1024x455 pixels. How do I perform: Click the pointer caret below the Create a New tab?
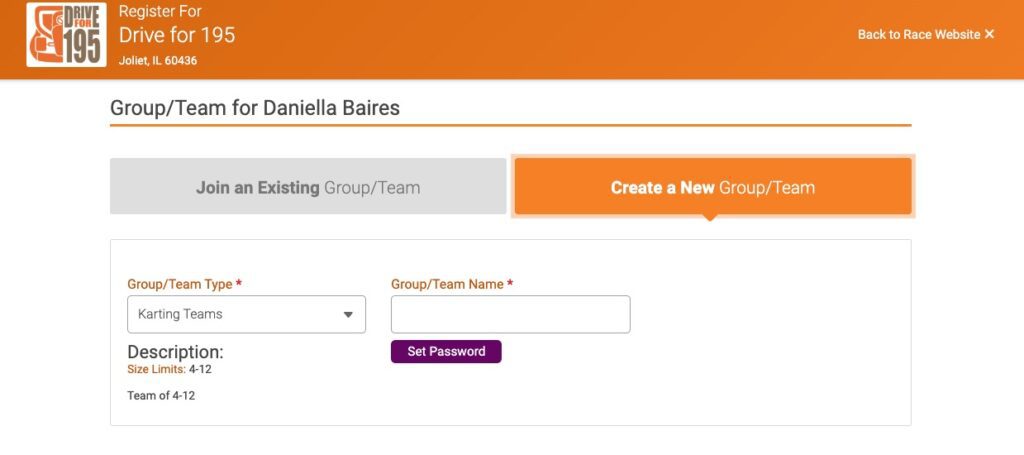(711, 217)
